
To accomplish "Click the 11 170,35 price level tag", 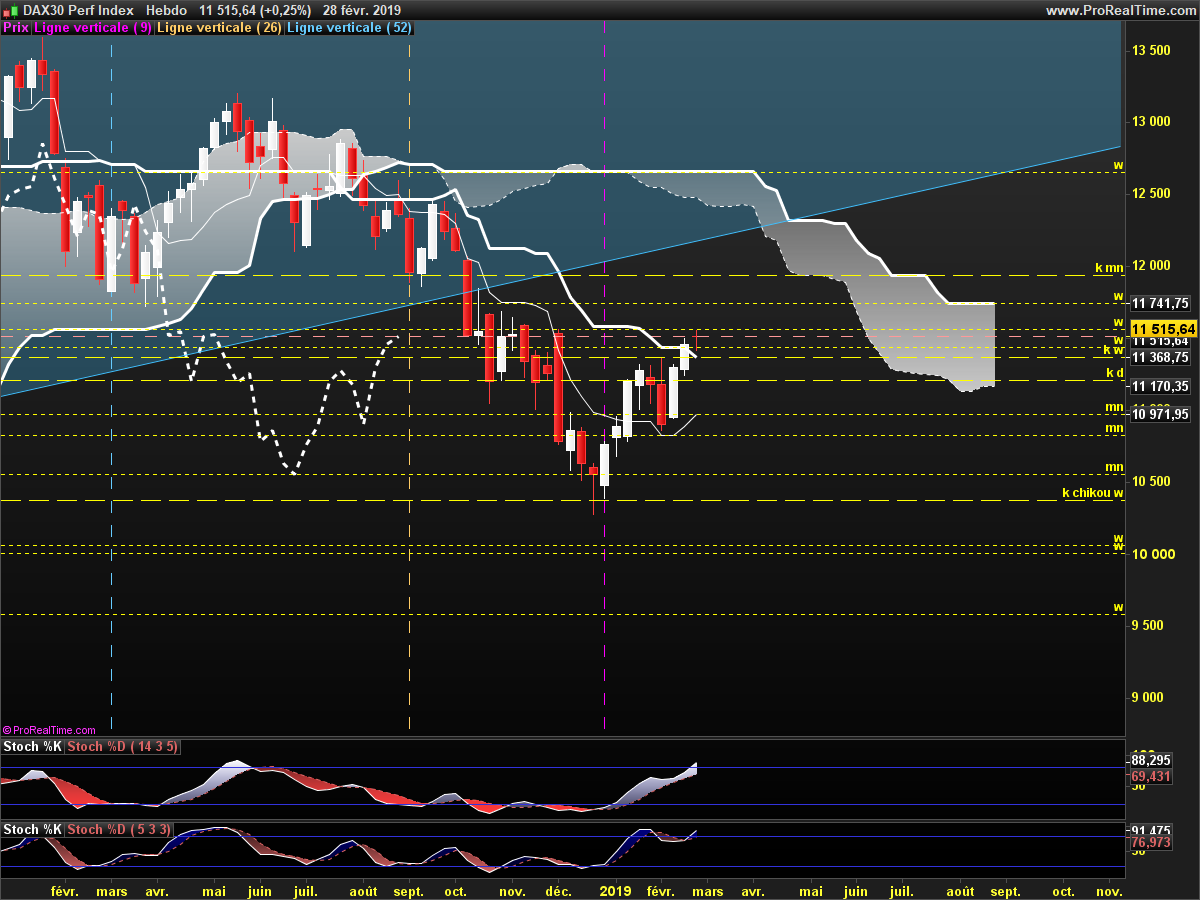I will (1160, 386).
